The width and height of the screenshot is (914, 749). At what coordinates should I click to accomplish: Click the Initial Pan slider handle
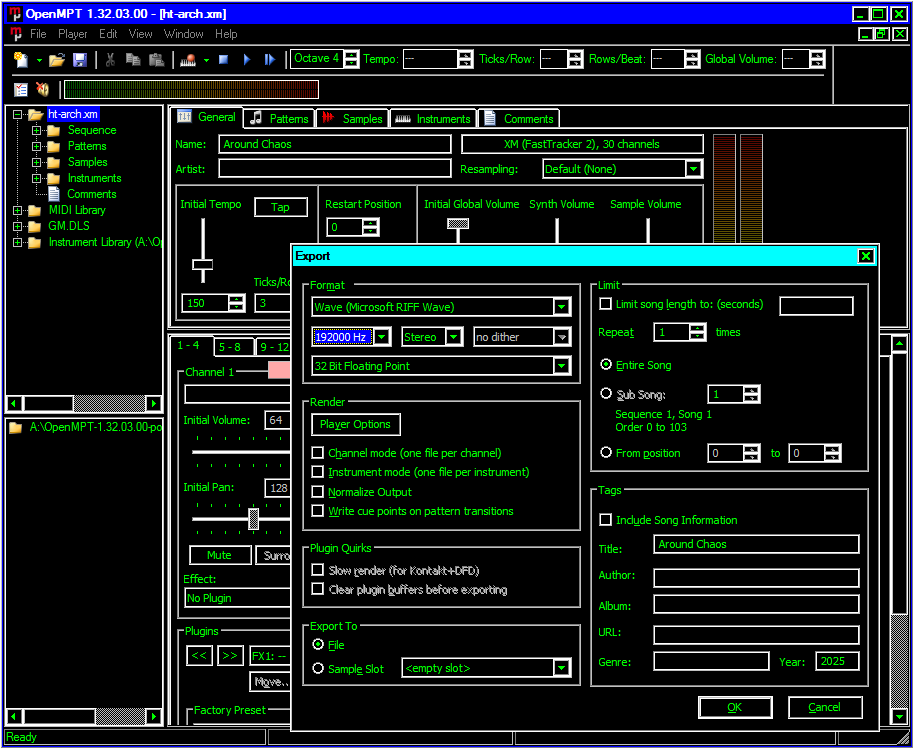254,518
